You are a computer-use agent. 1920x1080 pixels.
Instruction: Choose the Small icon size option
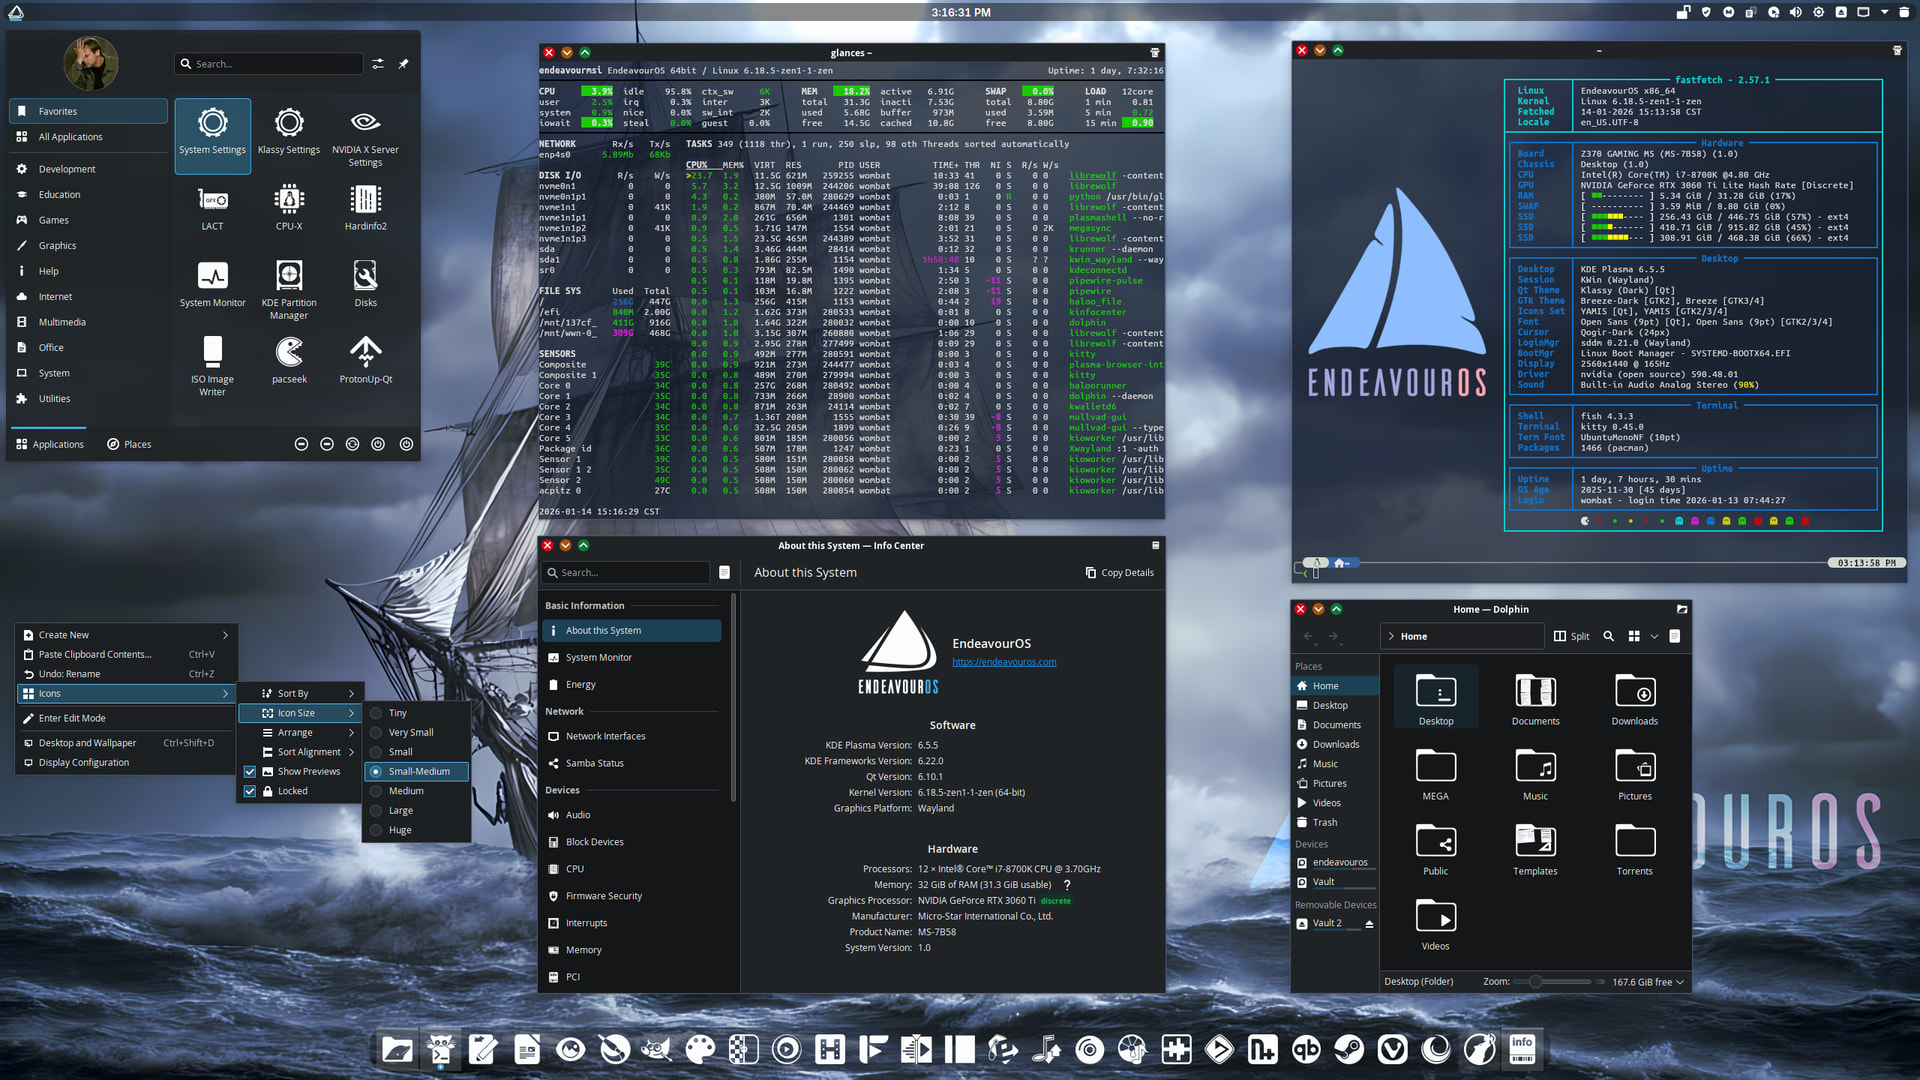416,752
